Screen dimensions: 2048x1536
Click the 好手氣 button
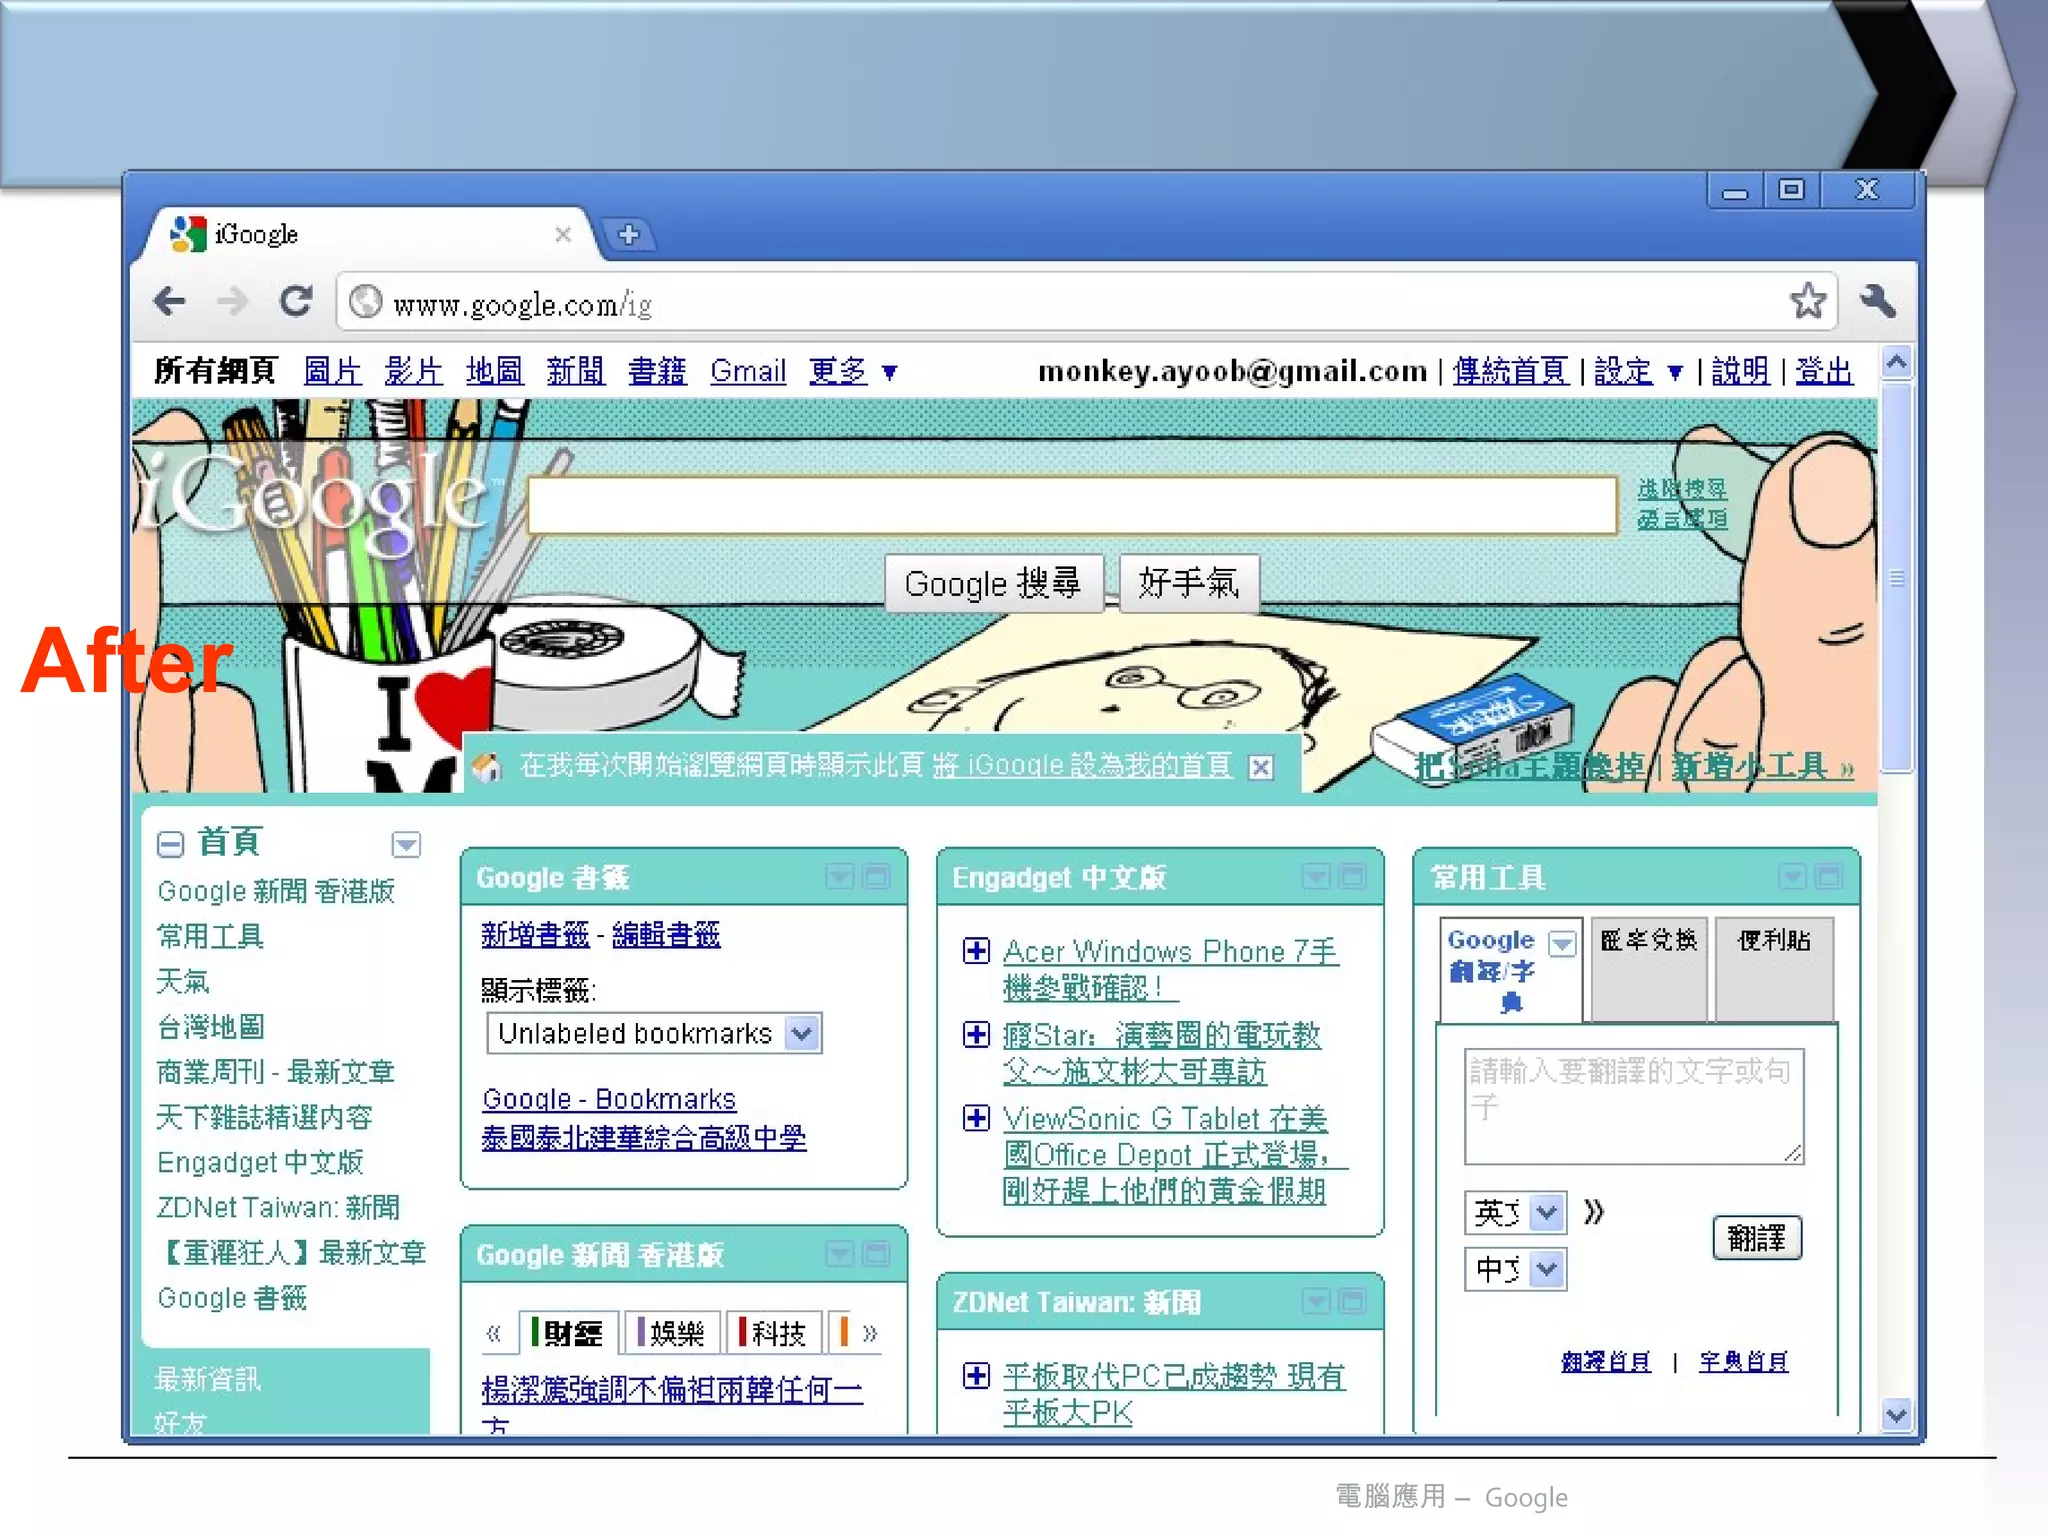1188,583
